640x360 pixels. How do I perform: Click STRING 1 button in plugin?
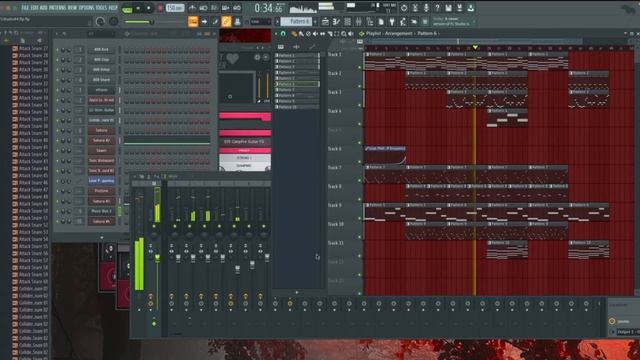click(x=244, y=158)
